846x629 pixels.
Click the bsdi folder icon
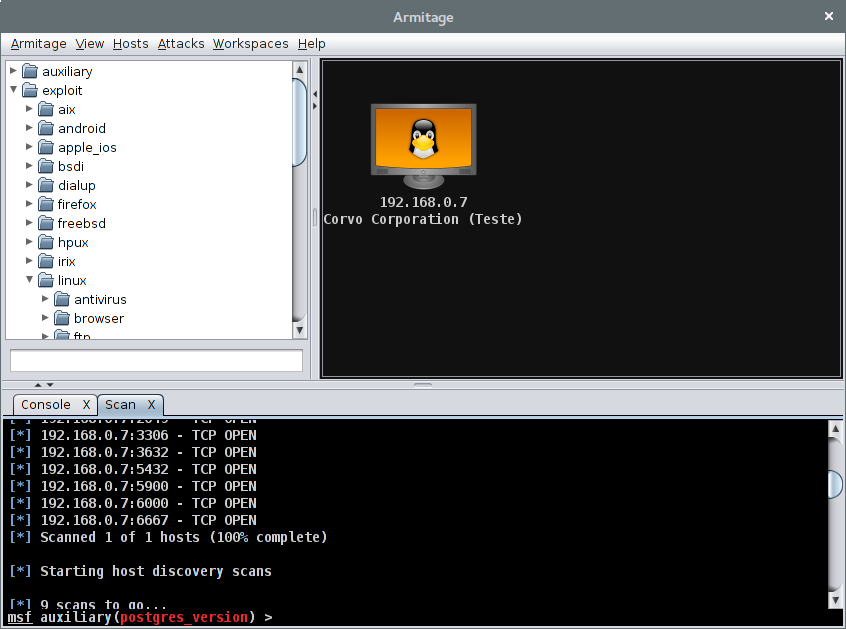[46, 166]
